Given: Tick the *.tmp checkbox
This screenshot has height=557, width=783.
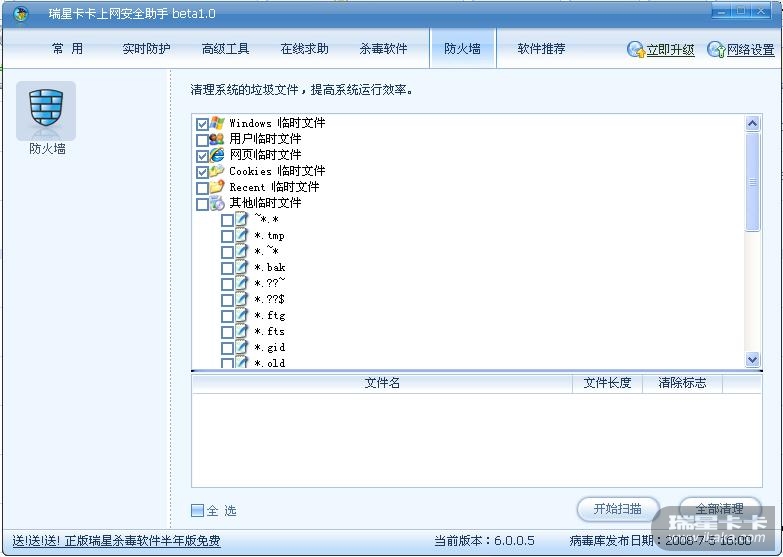Looking at the screenshot, I should (x=227, y=236).
